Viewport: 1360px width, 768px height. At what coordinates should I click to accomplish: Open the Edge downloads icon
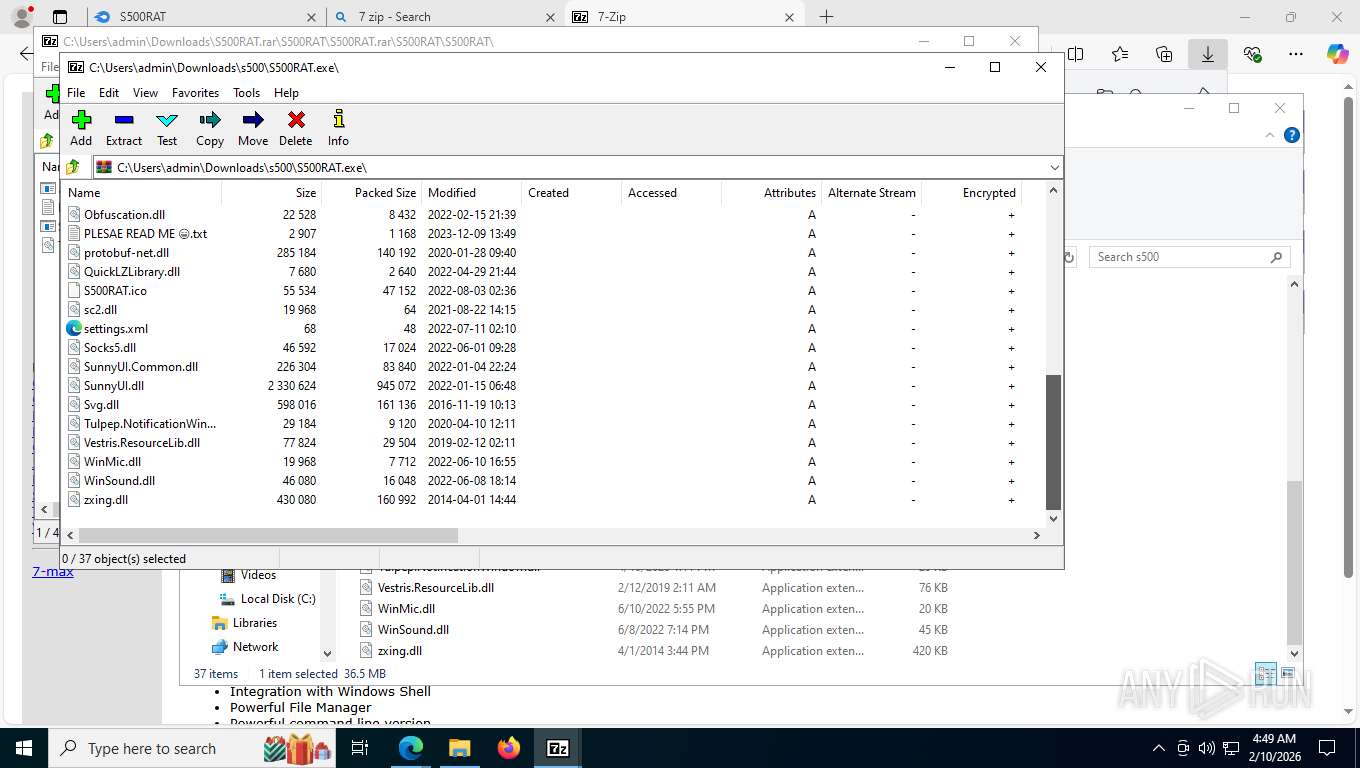1208,55
